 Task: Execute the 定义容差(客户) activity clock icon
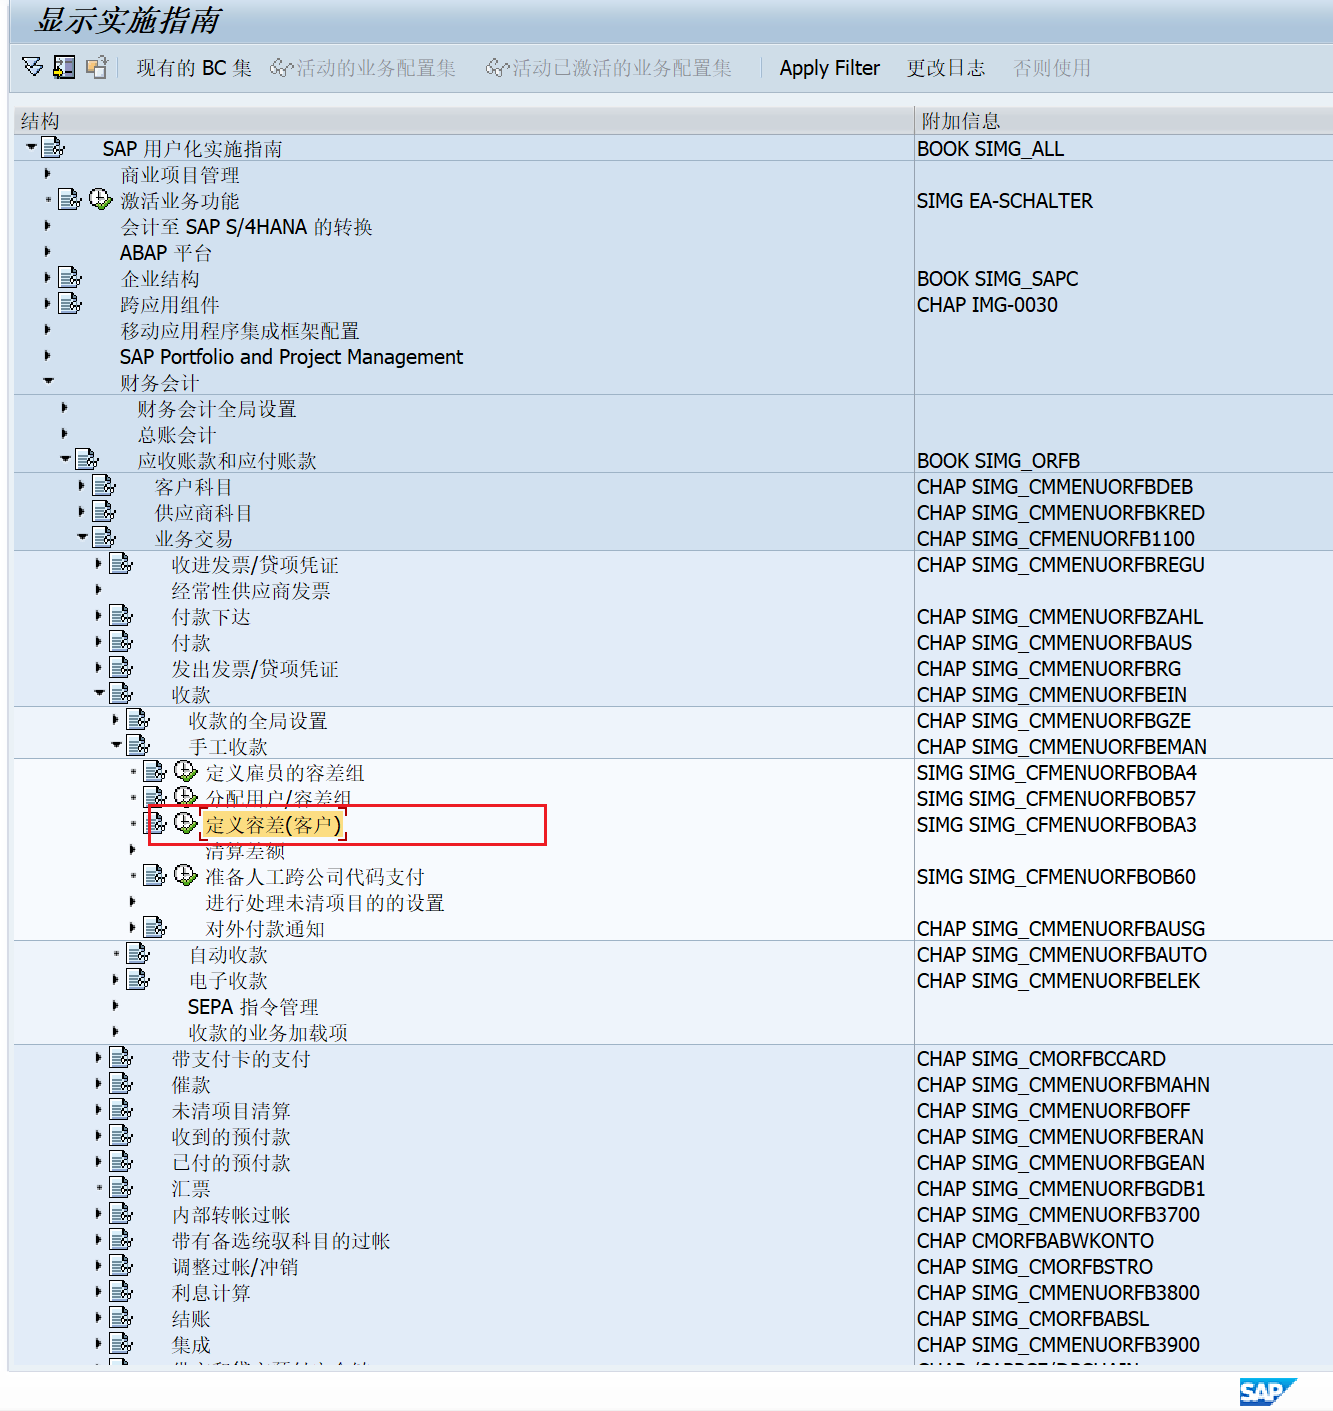pos(185,823)
